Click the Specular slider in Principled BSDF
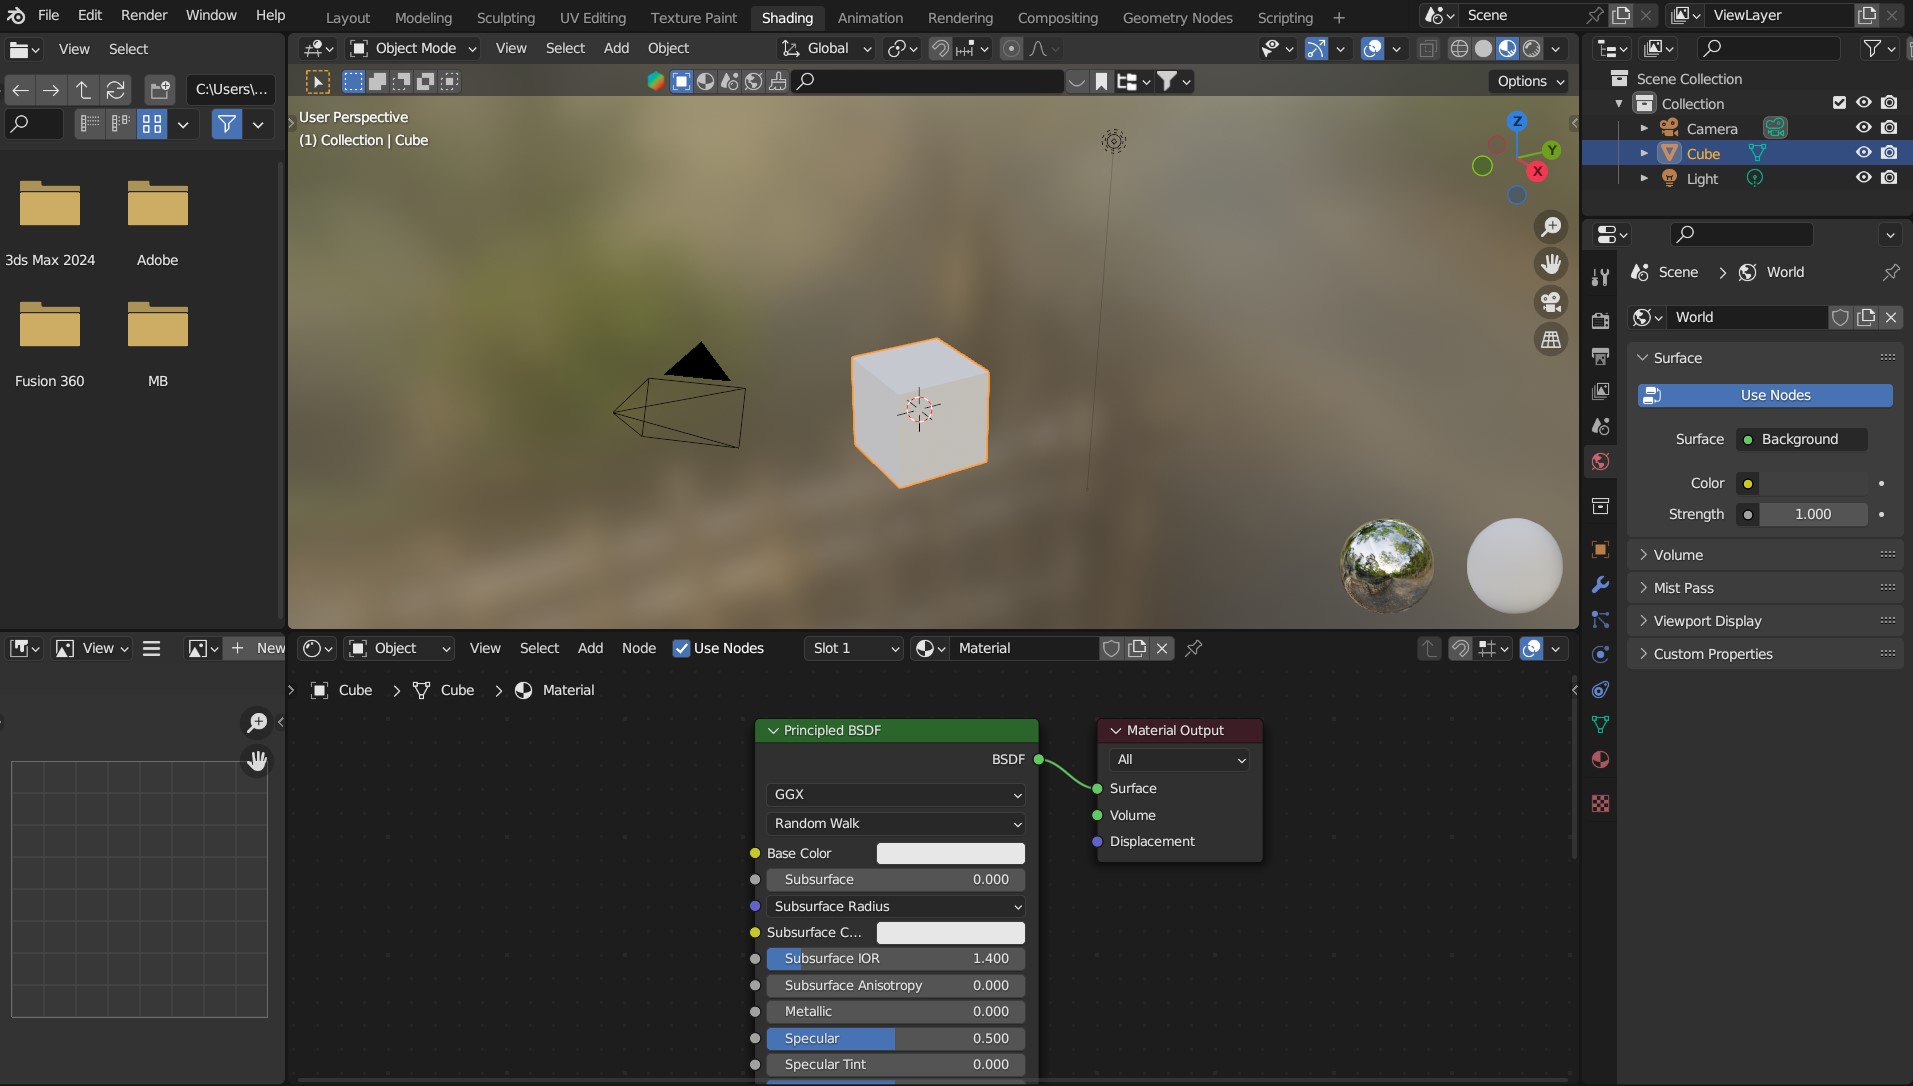This screenshot has height=1086, width=1913. point(895,1038)
